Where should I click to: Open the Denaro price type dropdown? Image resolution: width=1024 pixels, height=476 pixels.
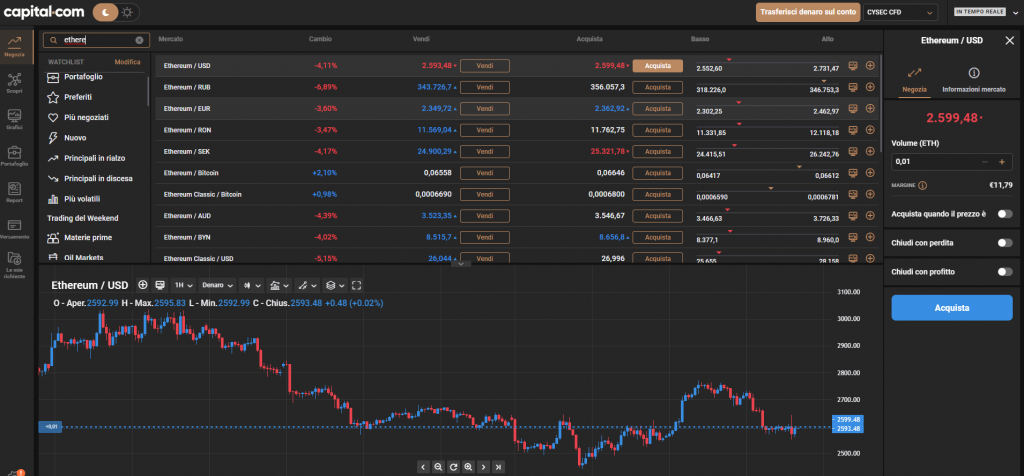coord(217,285)
